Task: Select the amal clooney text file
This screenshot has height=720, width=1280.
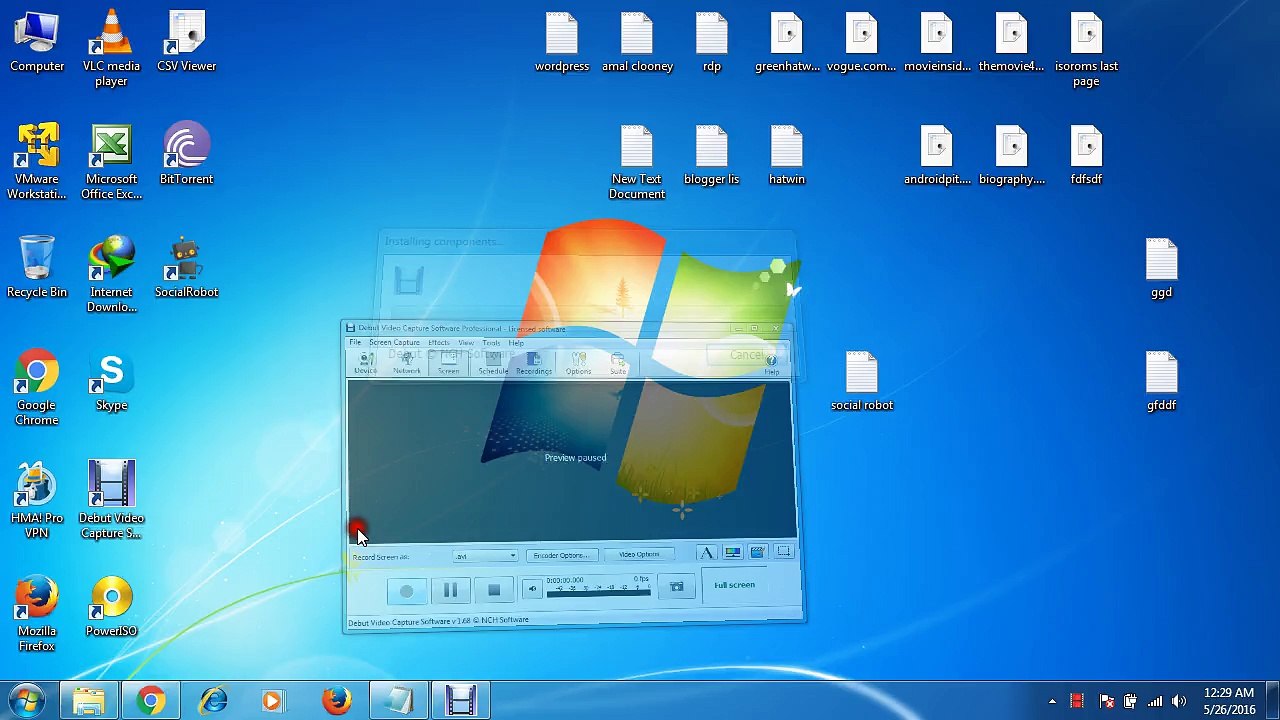Action: point(637,42)
